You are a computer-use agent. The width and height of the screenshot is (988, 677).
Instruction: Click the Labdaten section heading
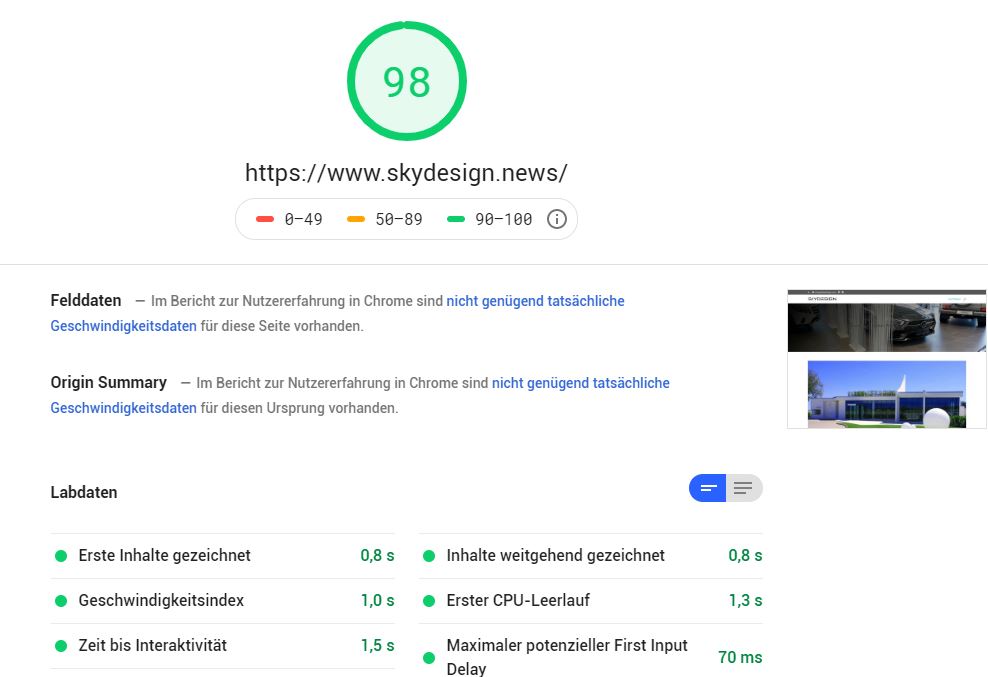(84, 492)
